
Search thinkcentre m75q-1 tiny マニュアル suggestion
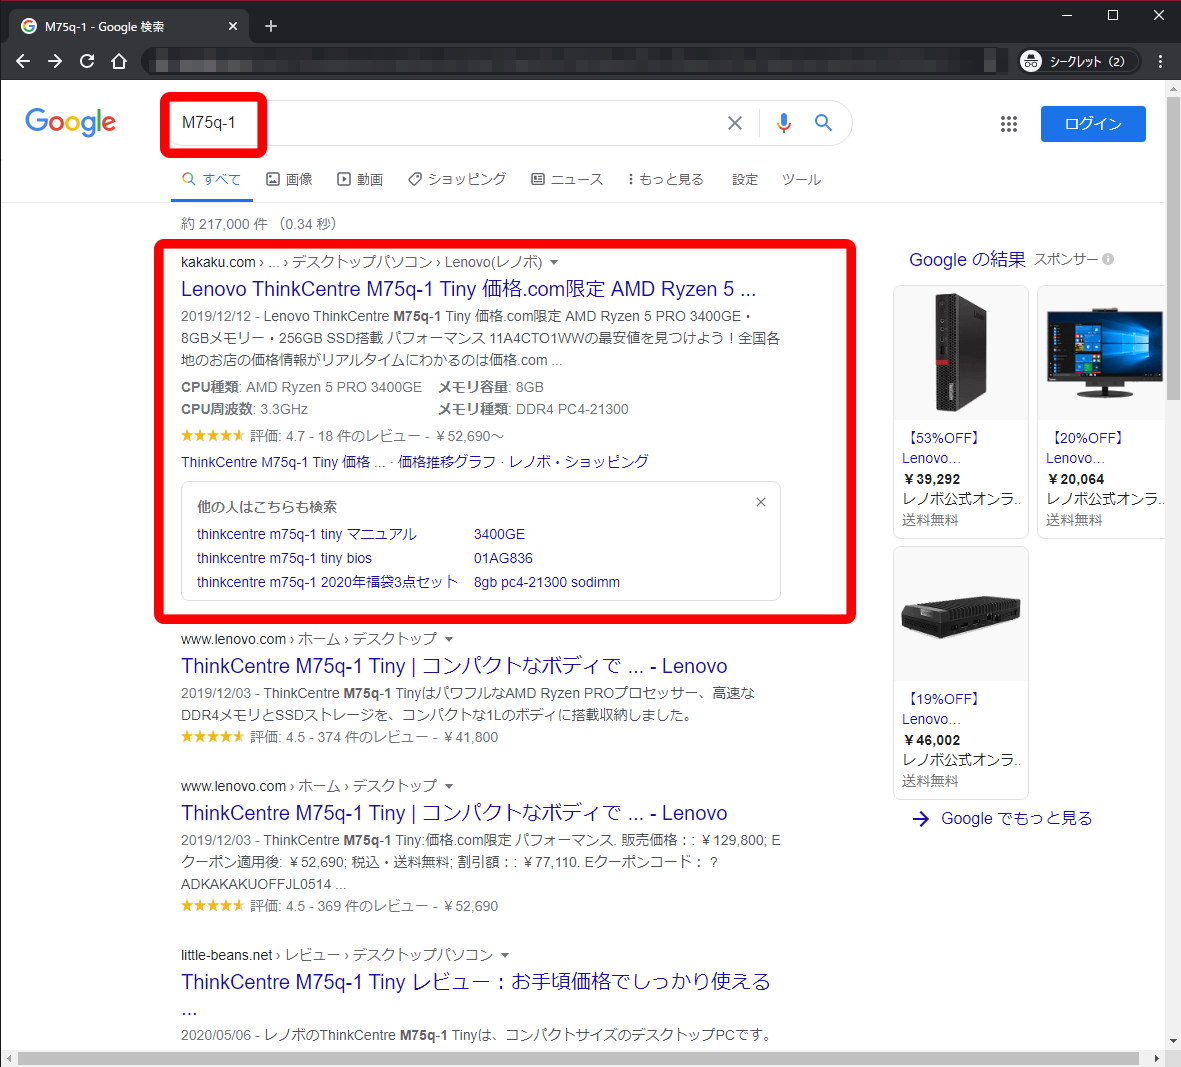click(307, 534)
